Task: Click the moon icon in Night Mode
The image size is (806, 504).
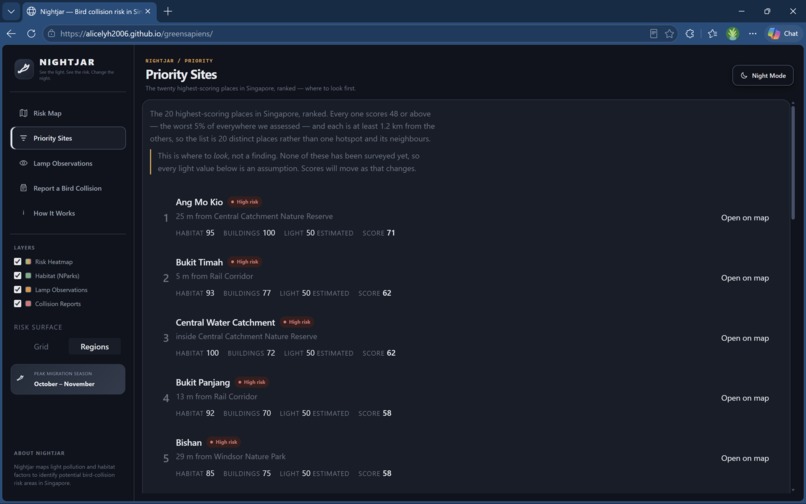Action: click(x=744, y=76)
